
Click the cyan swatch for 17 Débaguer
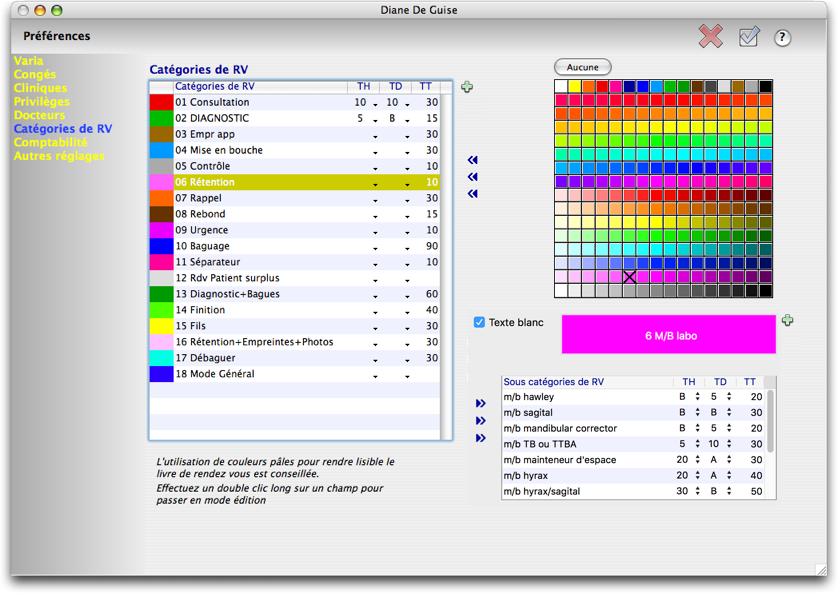[x=161, y=358]
